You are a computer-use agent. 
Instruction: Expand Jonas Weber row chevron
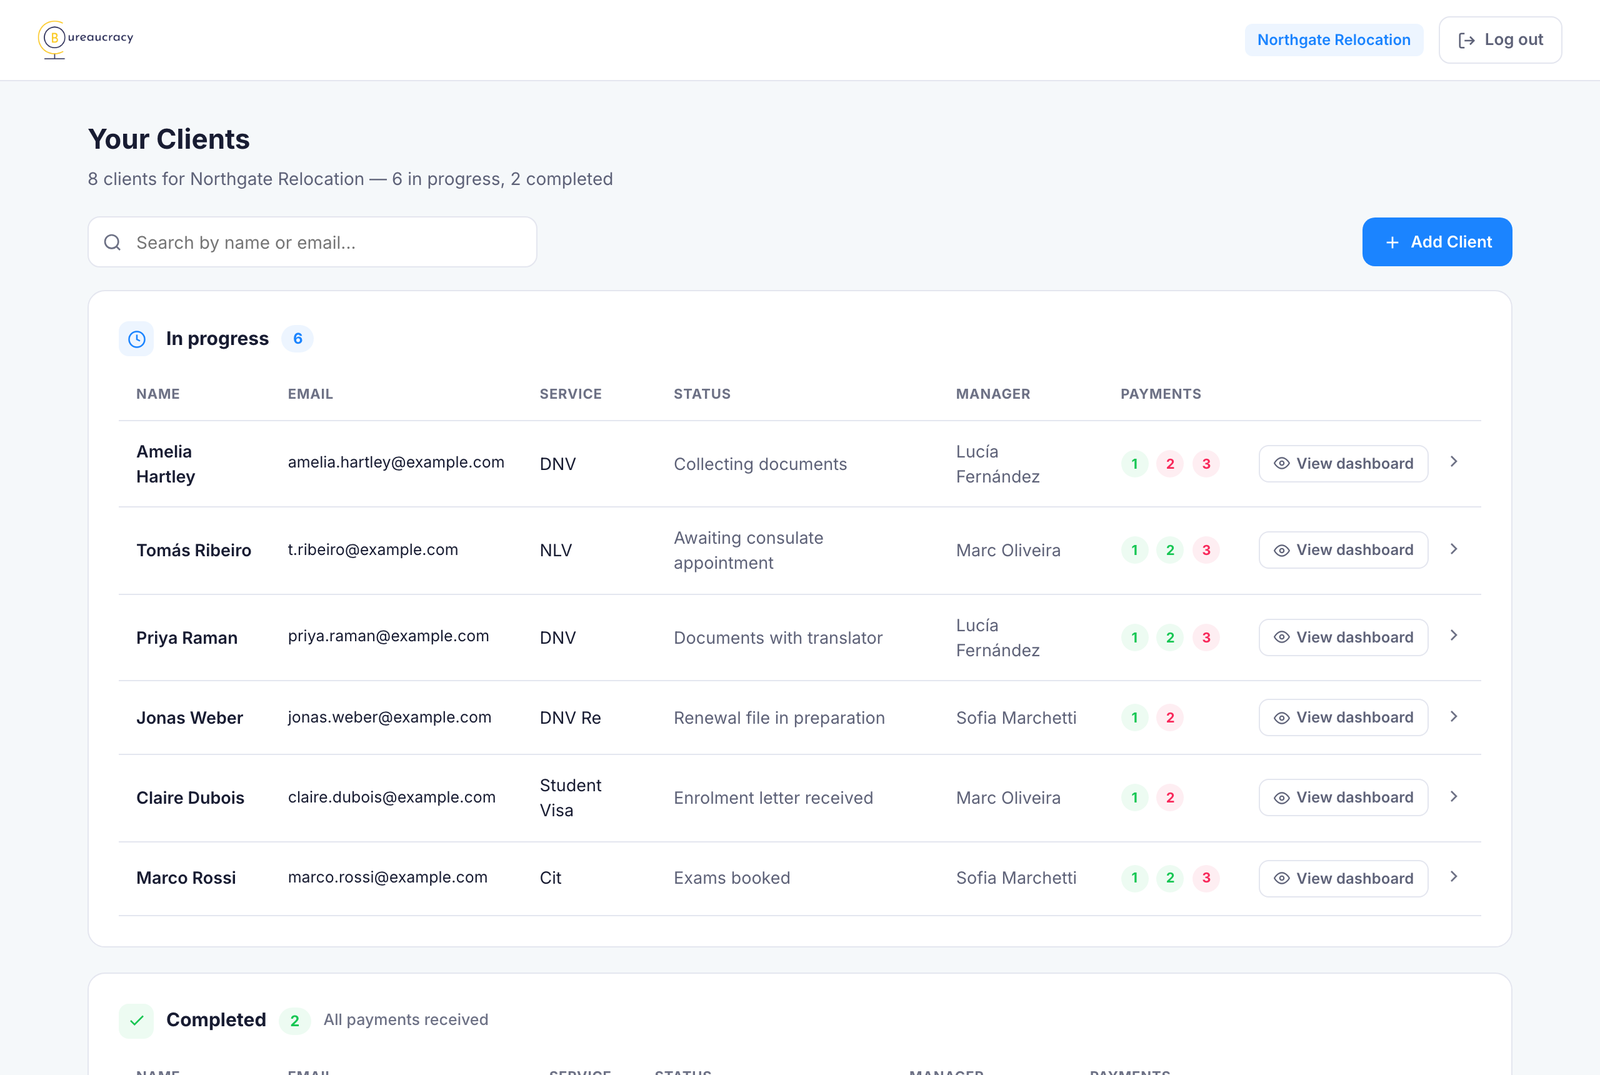tap(1454, 717)
